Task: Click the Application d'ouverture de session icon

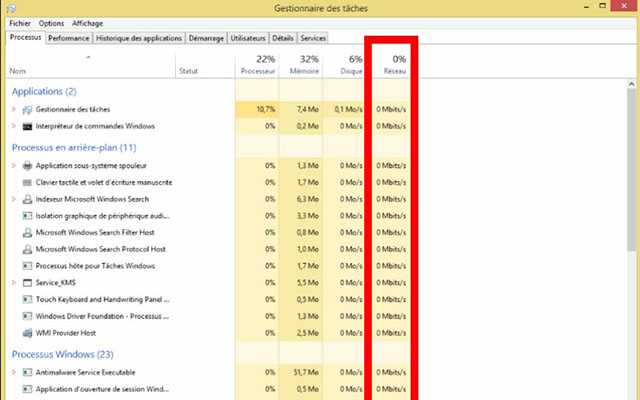Action: click(x=27, y=389)
